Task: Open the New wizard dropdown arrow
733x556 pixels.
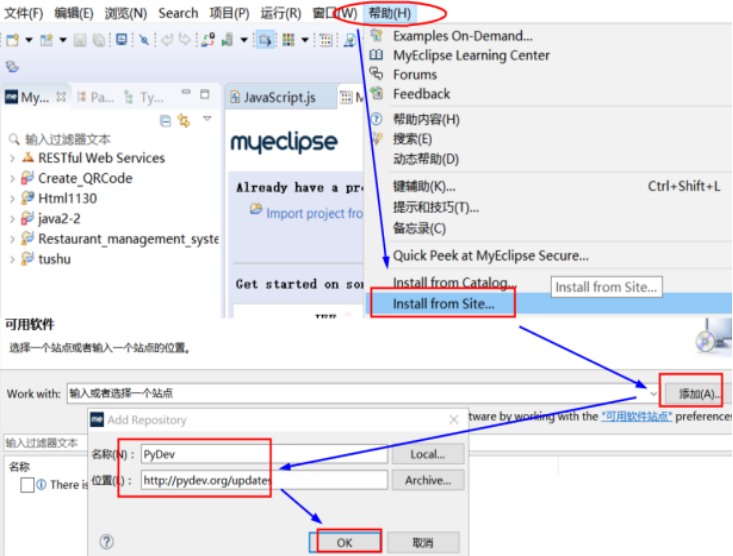Action: 29,40
